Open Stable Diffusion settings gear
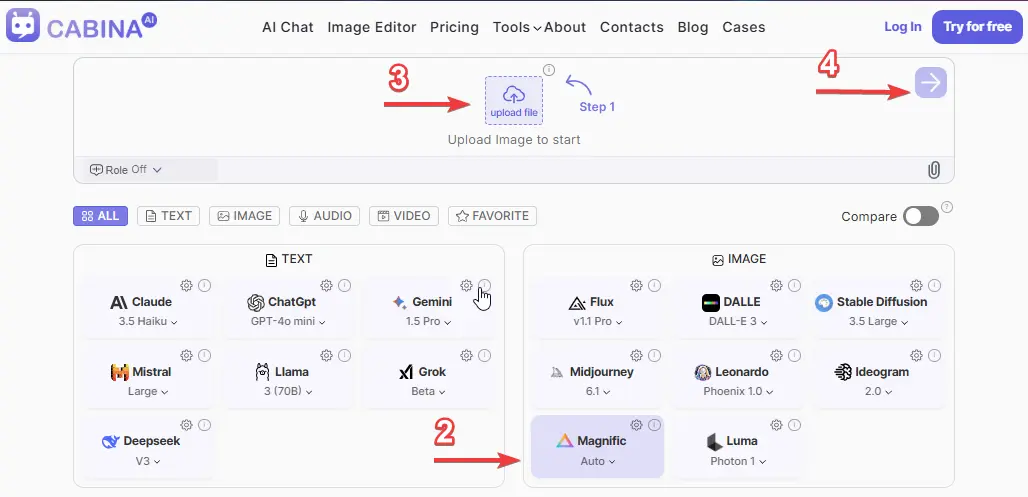 917,285
